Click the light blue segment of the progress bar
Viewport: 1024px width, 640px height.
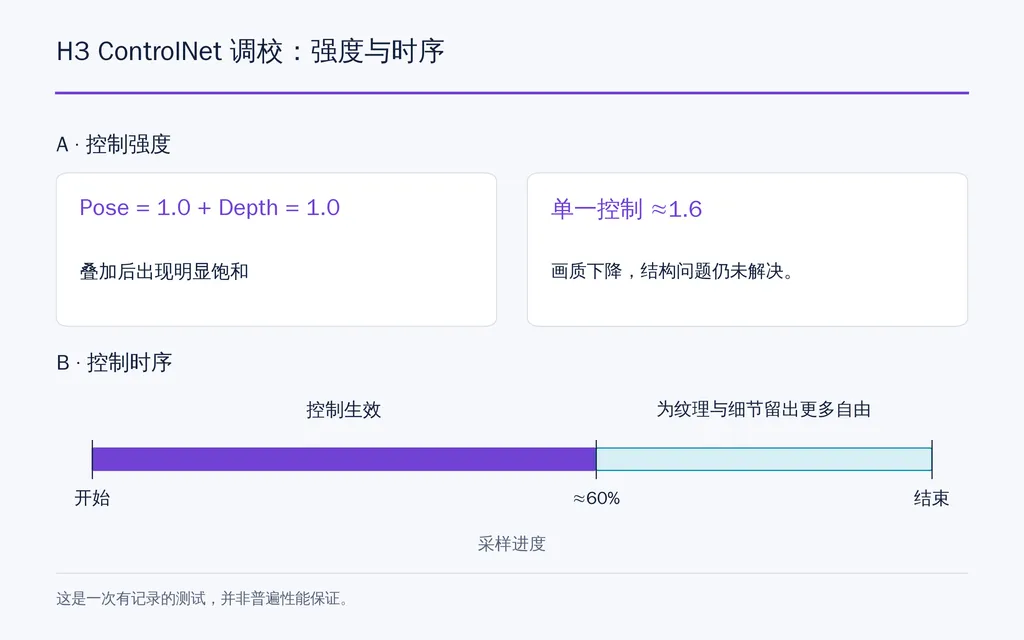pos(764,459)
